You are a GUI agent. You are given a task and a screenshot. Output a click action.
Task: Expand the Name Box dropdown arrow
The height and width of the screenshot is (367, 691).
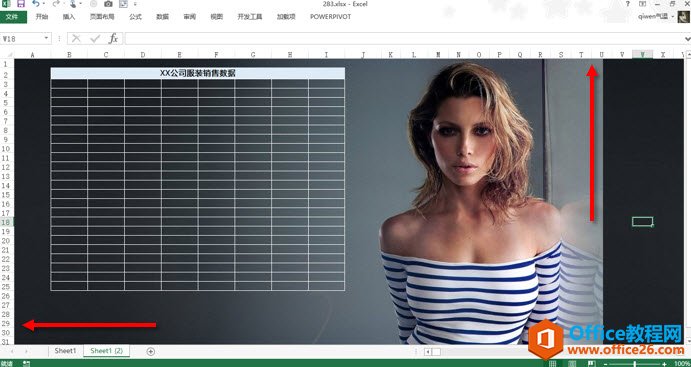click(x=47, y=39)
